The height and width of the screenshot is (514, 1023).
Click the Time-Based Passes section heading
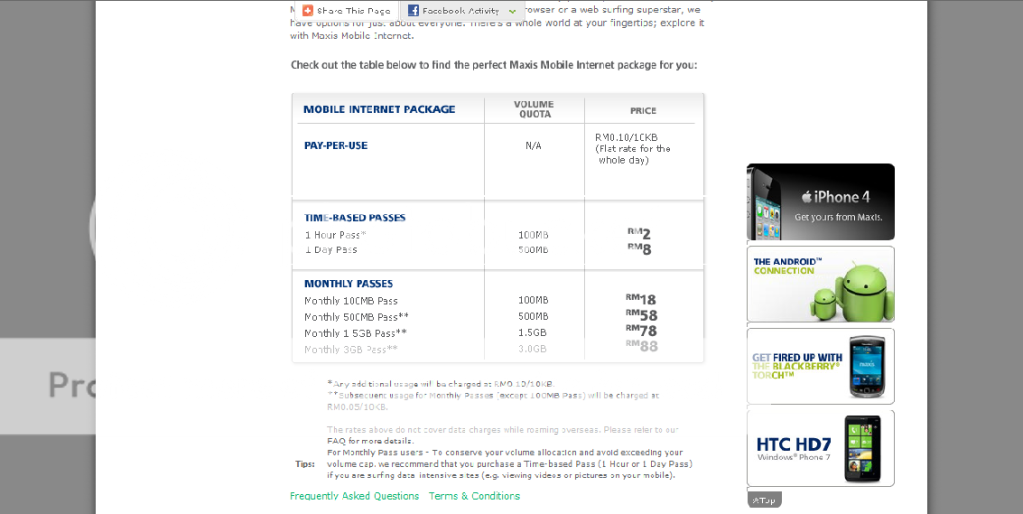(354, 218)
